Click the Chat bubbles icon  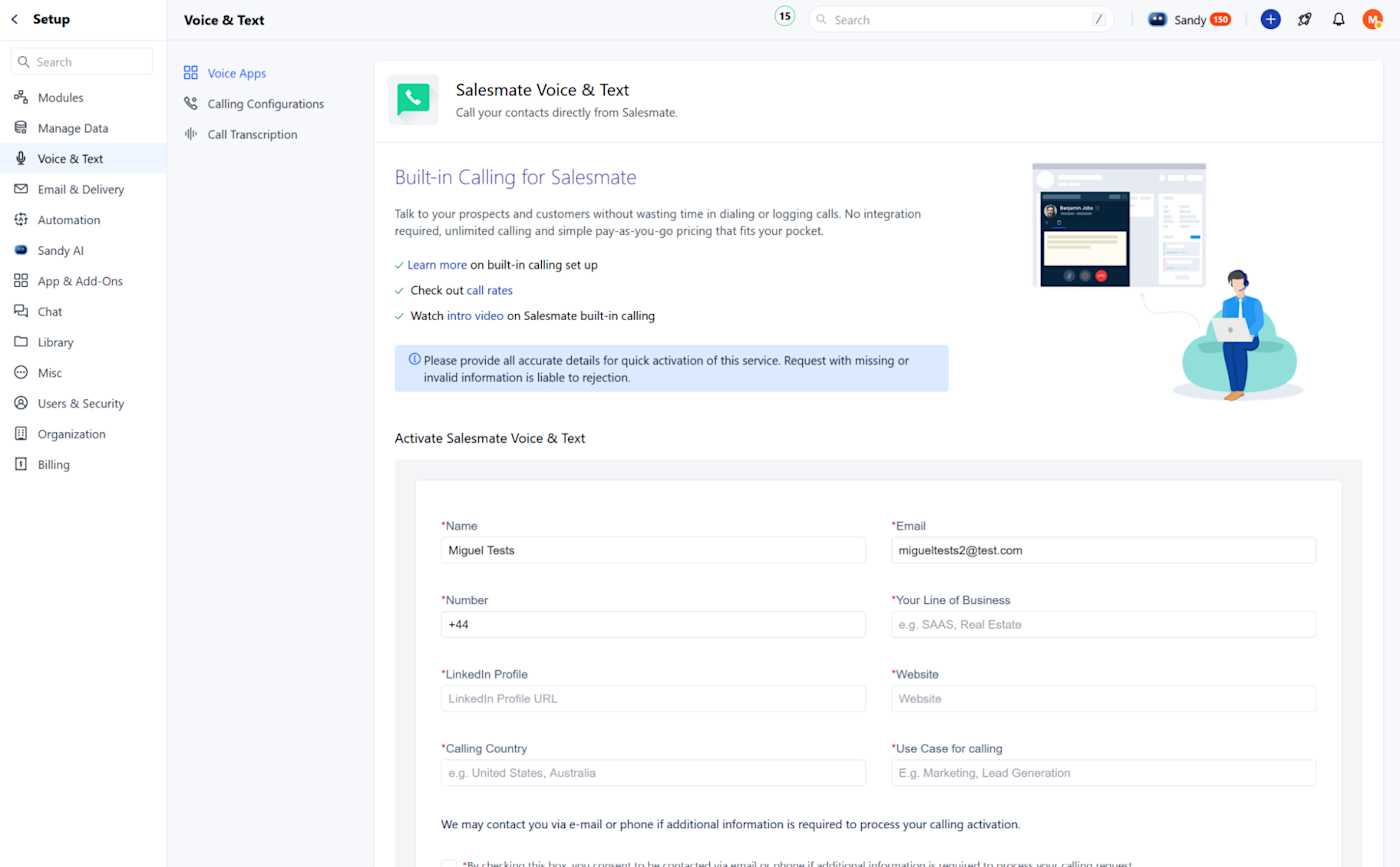[20, 312]
